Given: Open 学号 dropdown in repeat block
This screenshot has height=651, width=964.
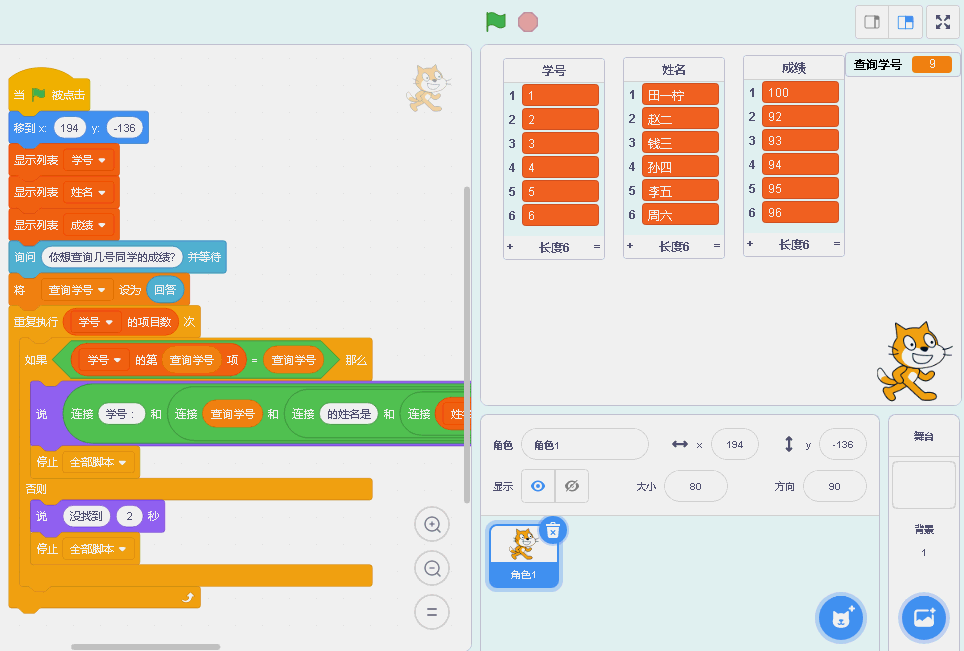Looking at the screenshot, I should click(x=96, y=322).
